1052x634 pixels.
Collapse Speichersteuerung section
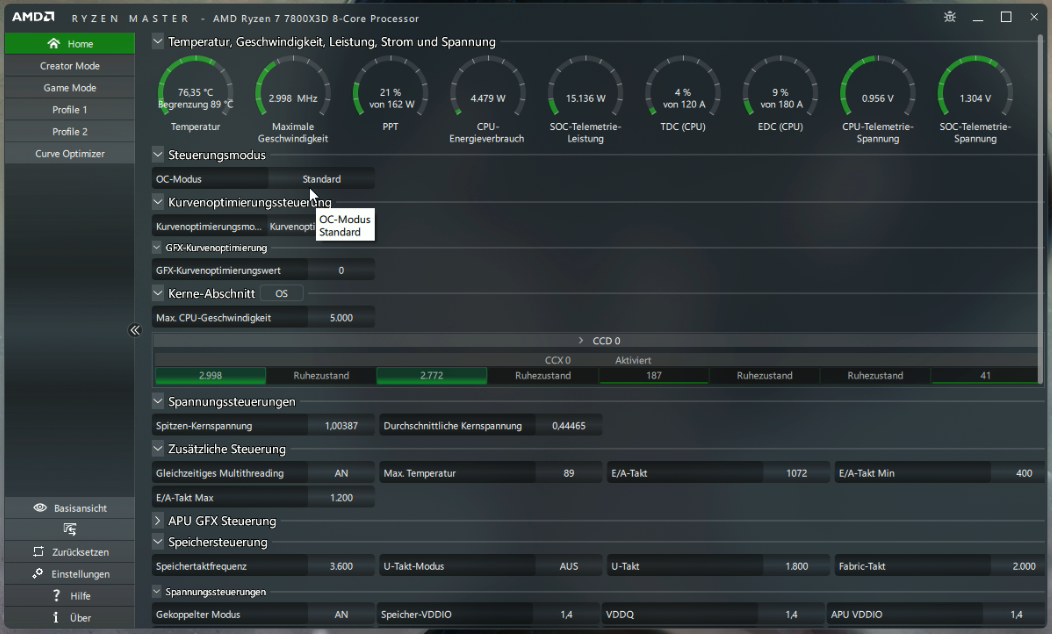pyautogui.click(x=158, y=541)
